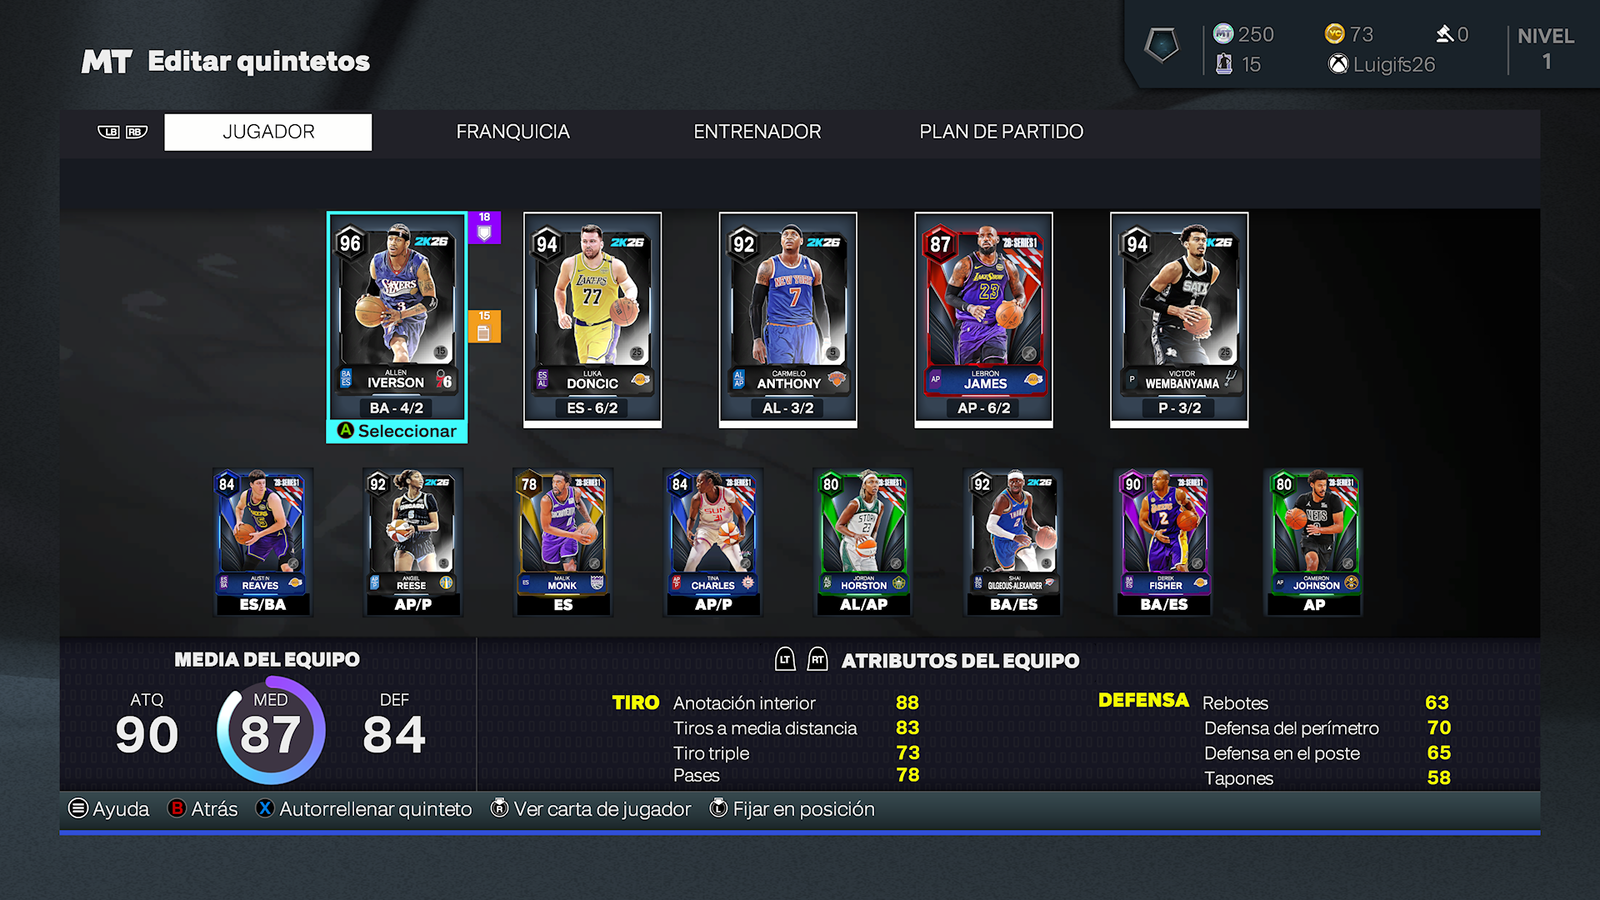Viewport: 1600px width, 900px height.
Task: Pick the Cameron Johnson bench card
Action: pos(1314,541)
